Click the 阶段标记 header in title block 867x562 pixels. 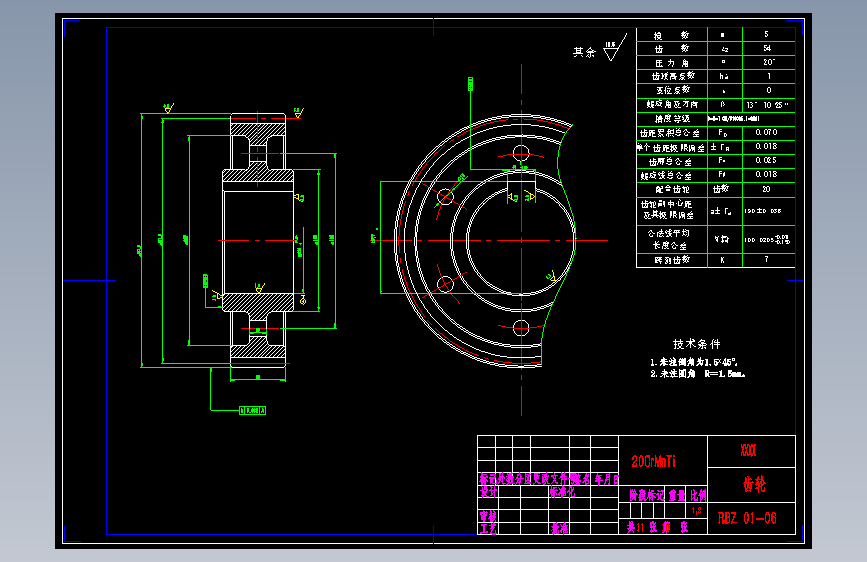pos(646,495)
